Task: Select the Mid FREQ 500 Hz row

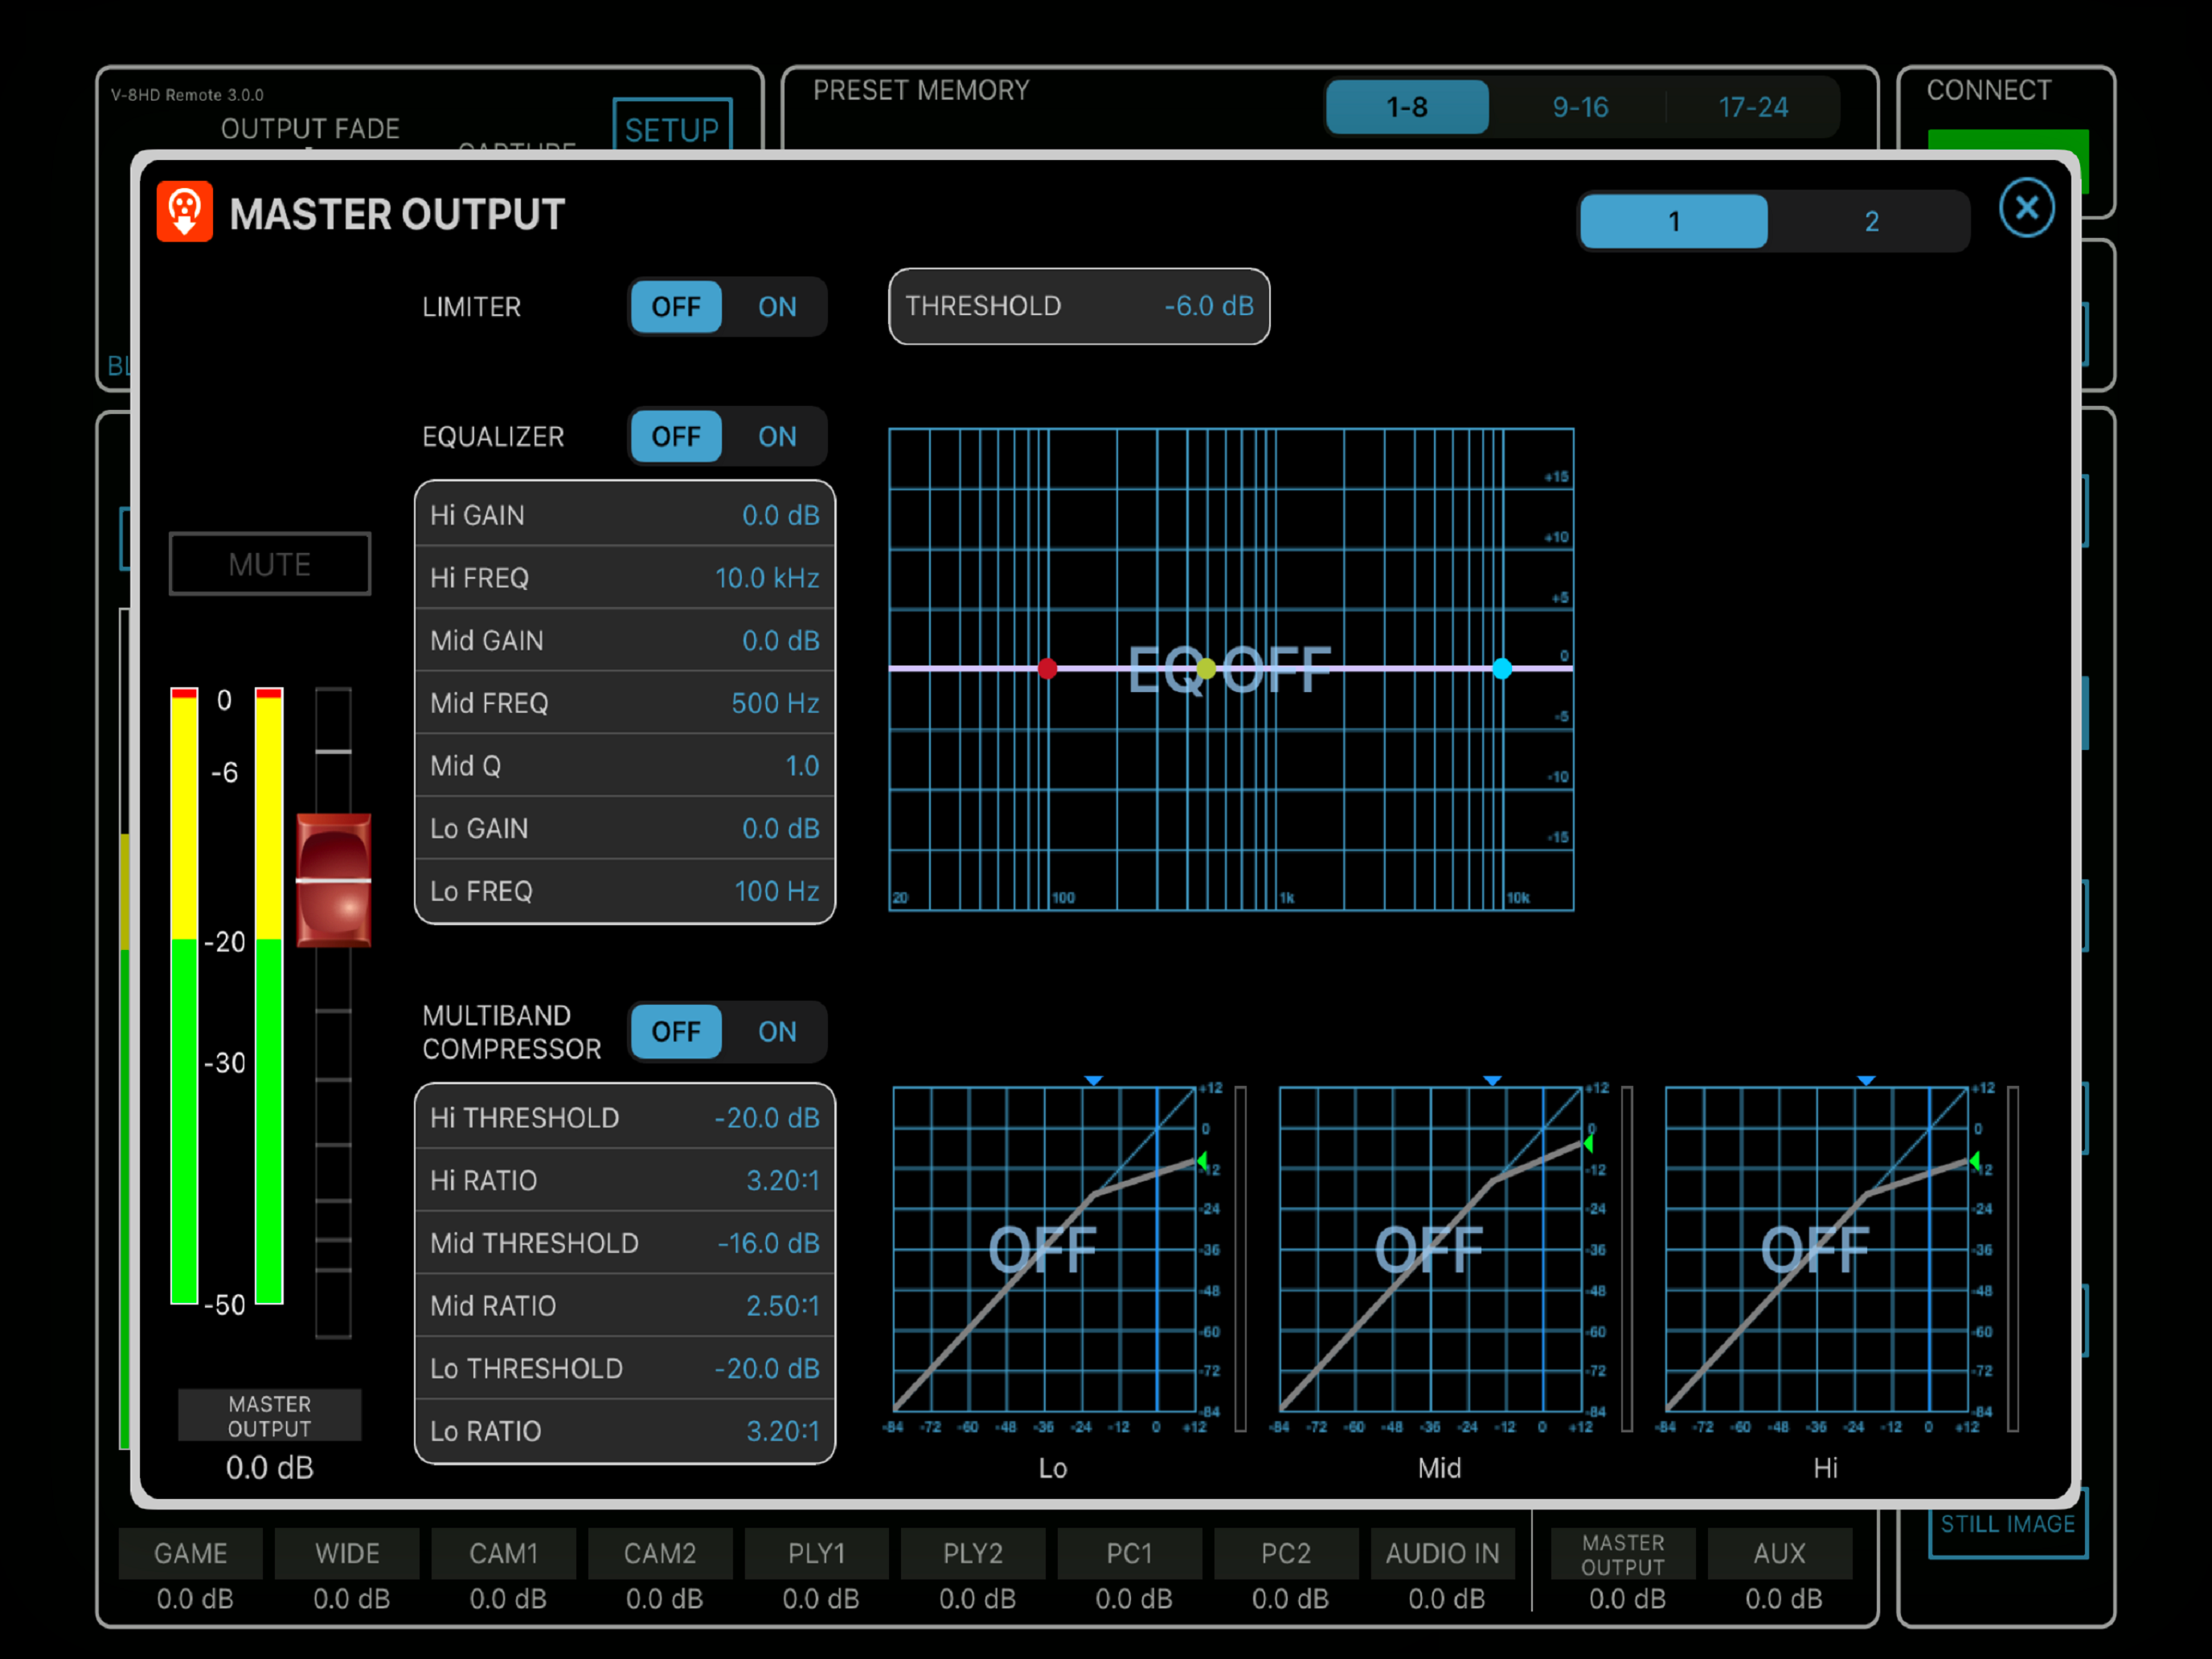Action: (625, 703)
